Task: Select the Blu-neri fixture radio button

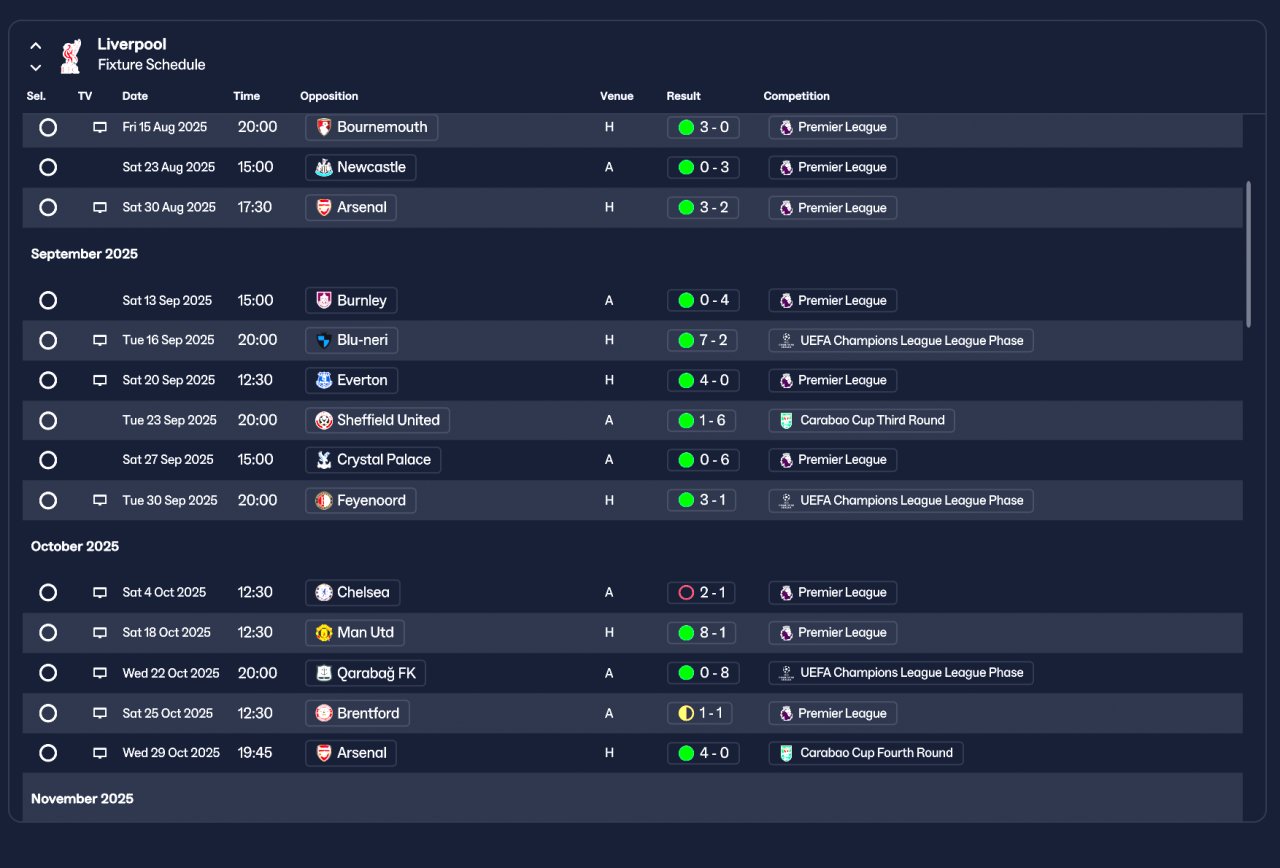Action: 48,340
